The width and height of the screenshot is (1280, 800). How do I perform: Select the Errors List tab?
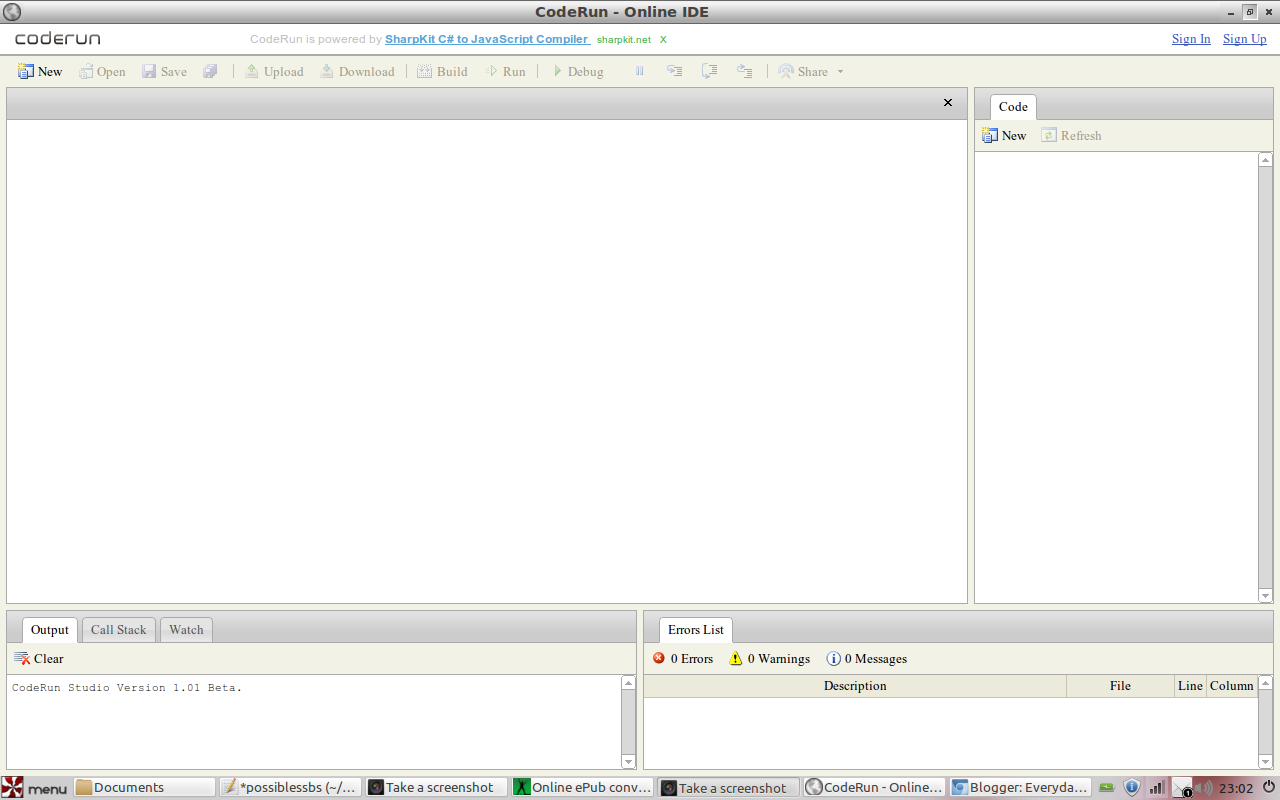[696, 630]
